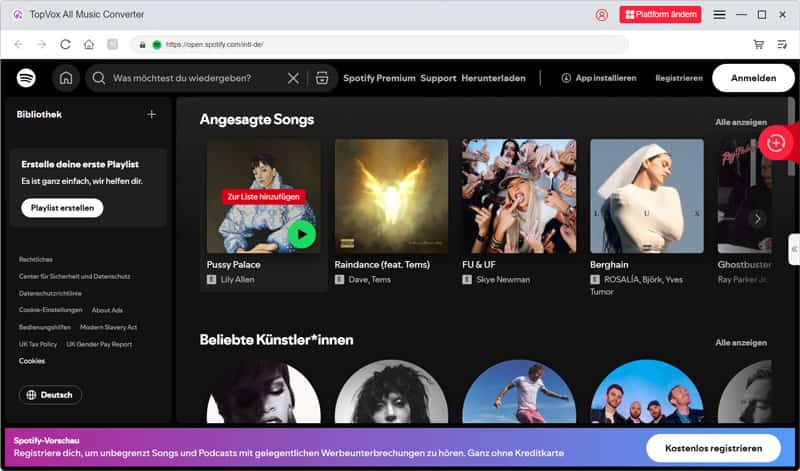Open the Spotify Premium menu item
The image size is (800, 471).
pyautogui.click(x=379, y=78)
